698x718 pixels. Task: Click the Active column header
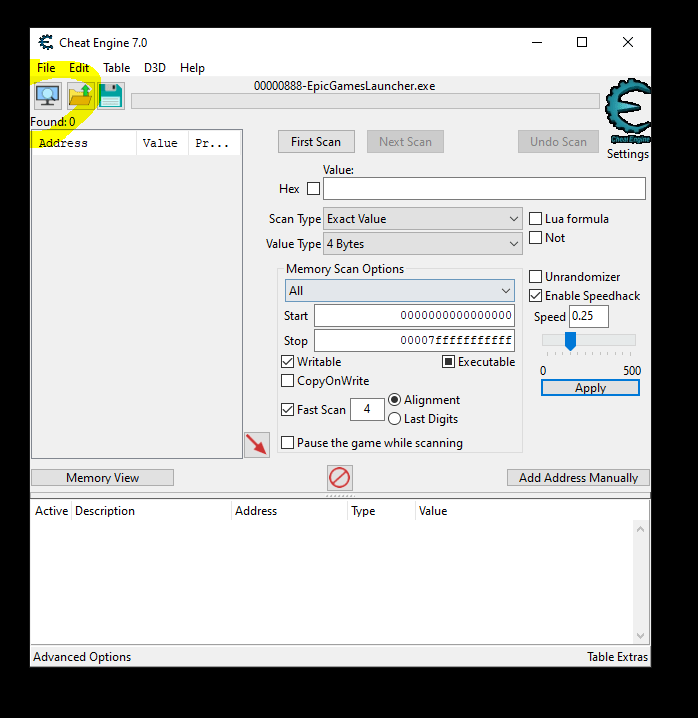51,511
